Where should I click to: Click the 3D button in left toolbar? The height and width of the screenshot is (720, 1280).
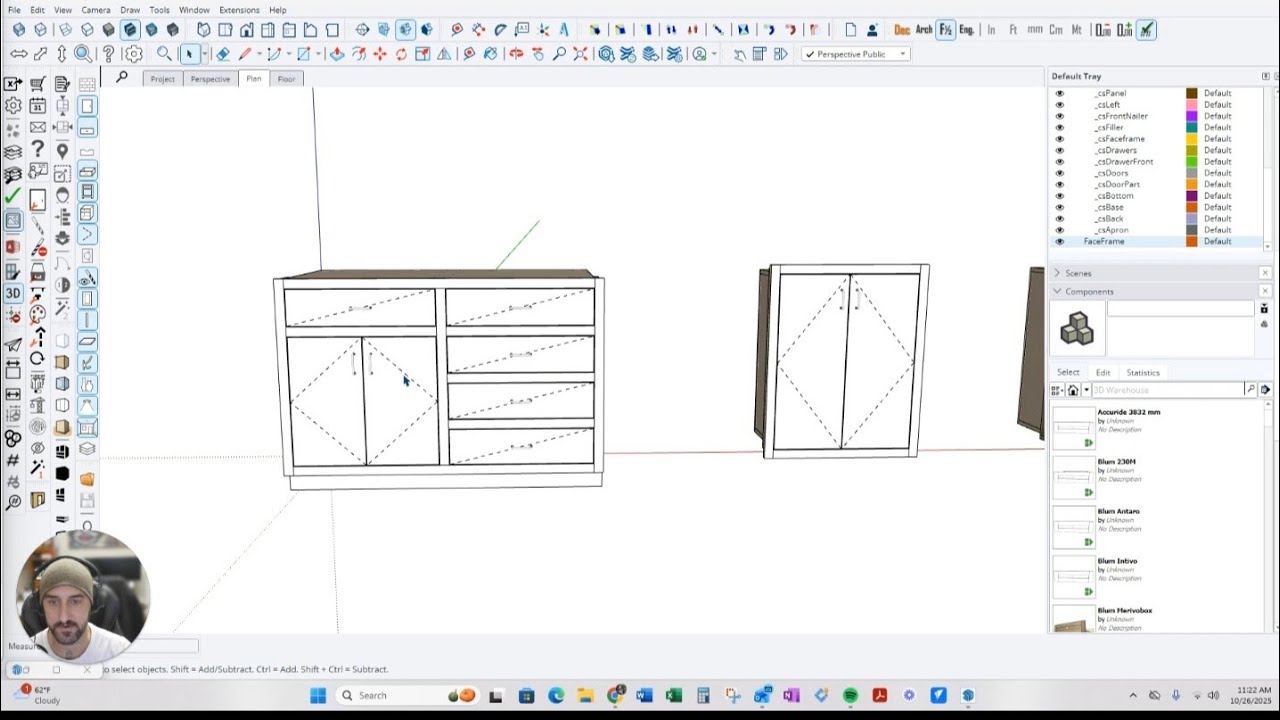coord(13,293)
